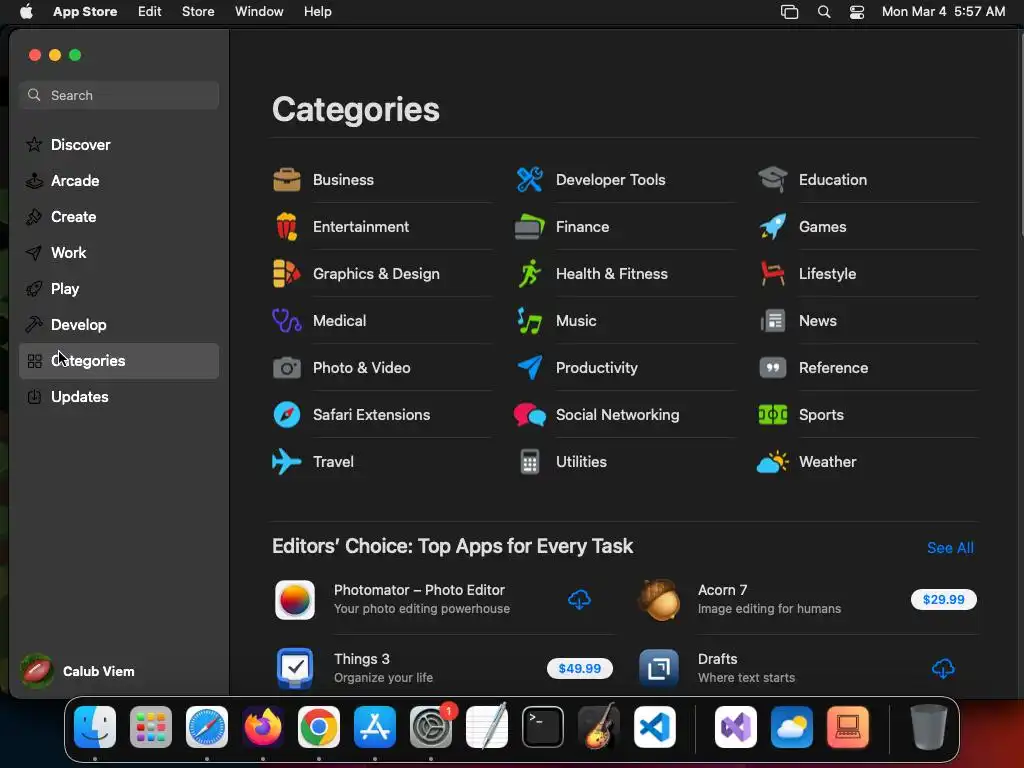Open Terminal from the Dock
The width and height of the screenshot is (1024, 768).
tap(543, 727)
